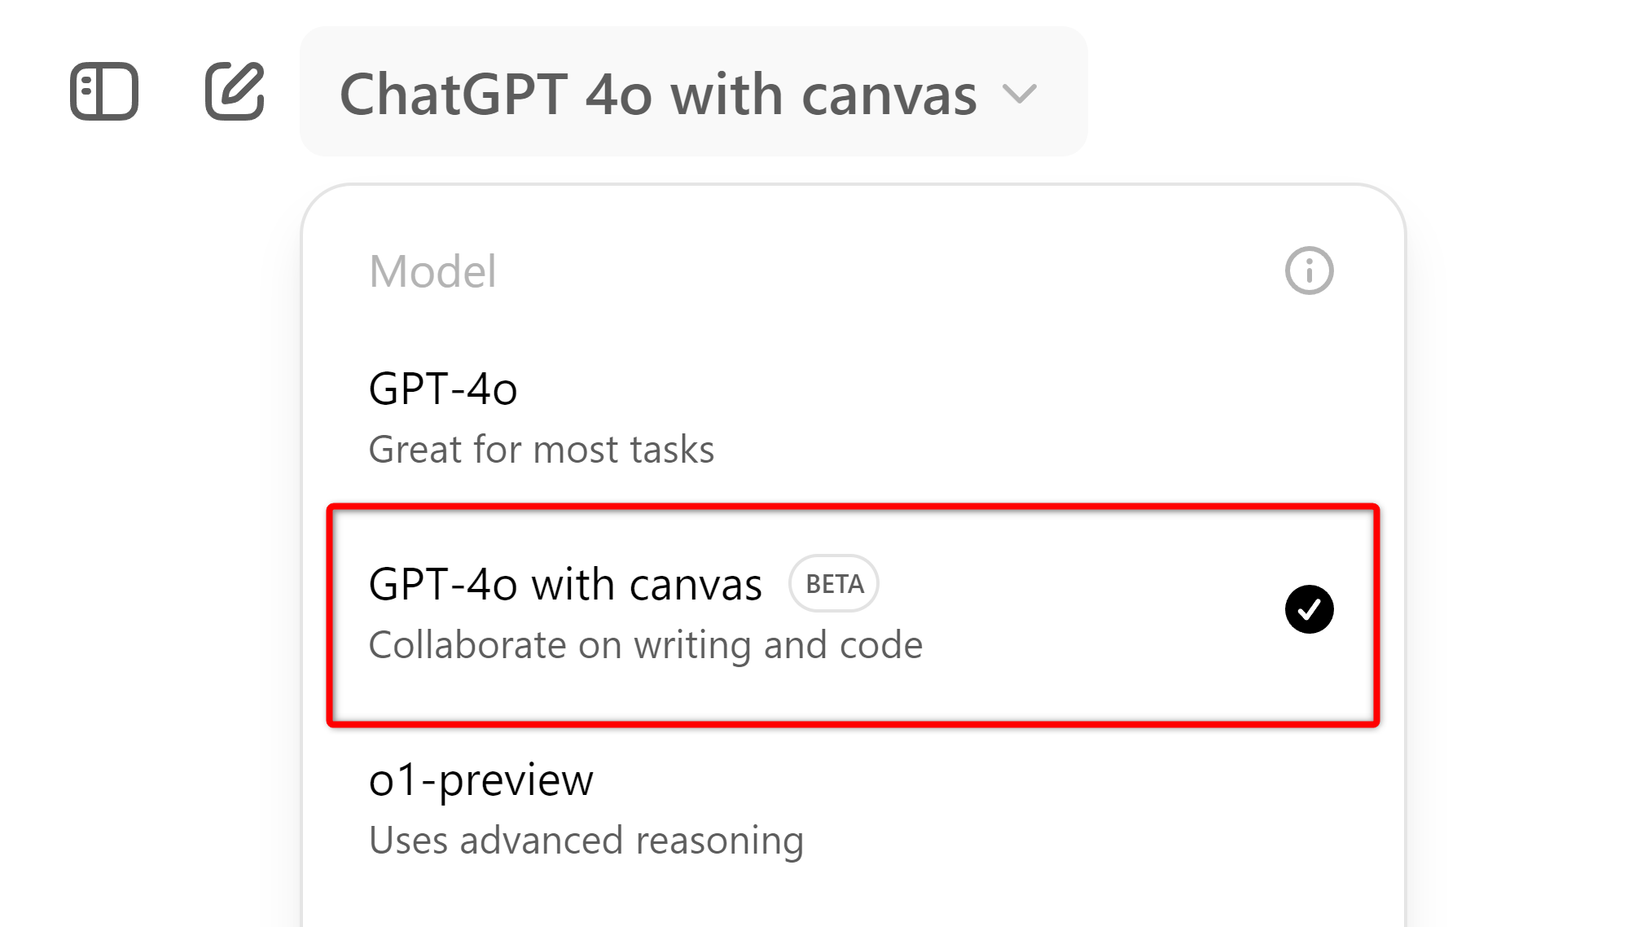Click 'Collaborate on writing and code' text
Image resolution: width=1650 pixels, height=927 pixels.
(646, 645)
